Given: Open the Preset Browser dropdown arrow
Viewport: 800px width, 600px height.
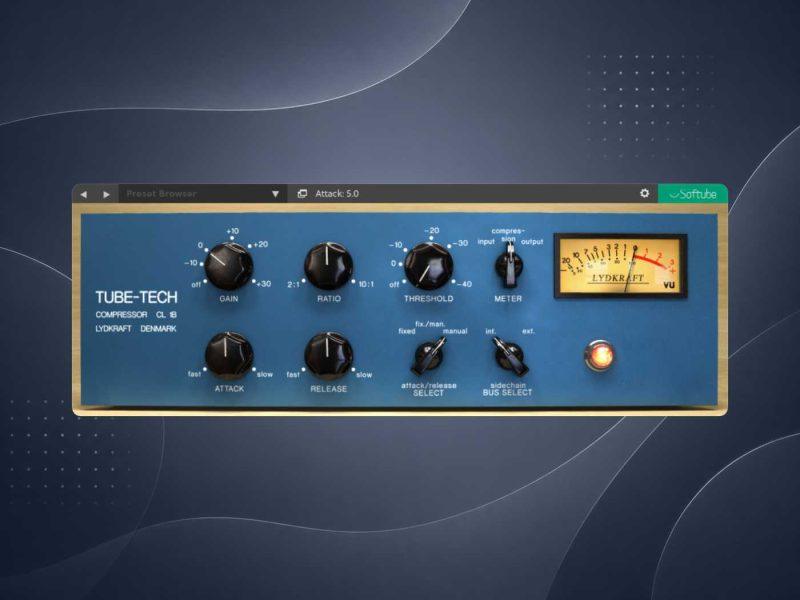Looking at the screenshot, I should (x=275, y=194).
